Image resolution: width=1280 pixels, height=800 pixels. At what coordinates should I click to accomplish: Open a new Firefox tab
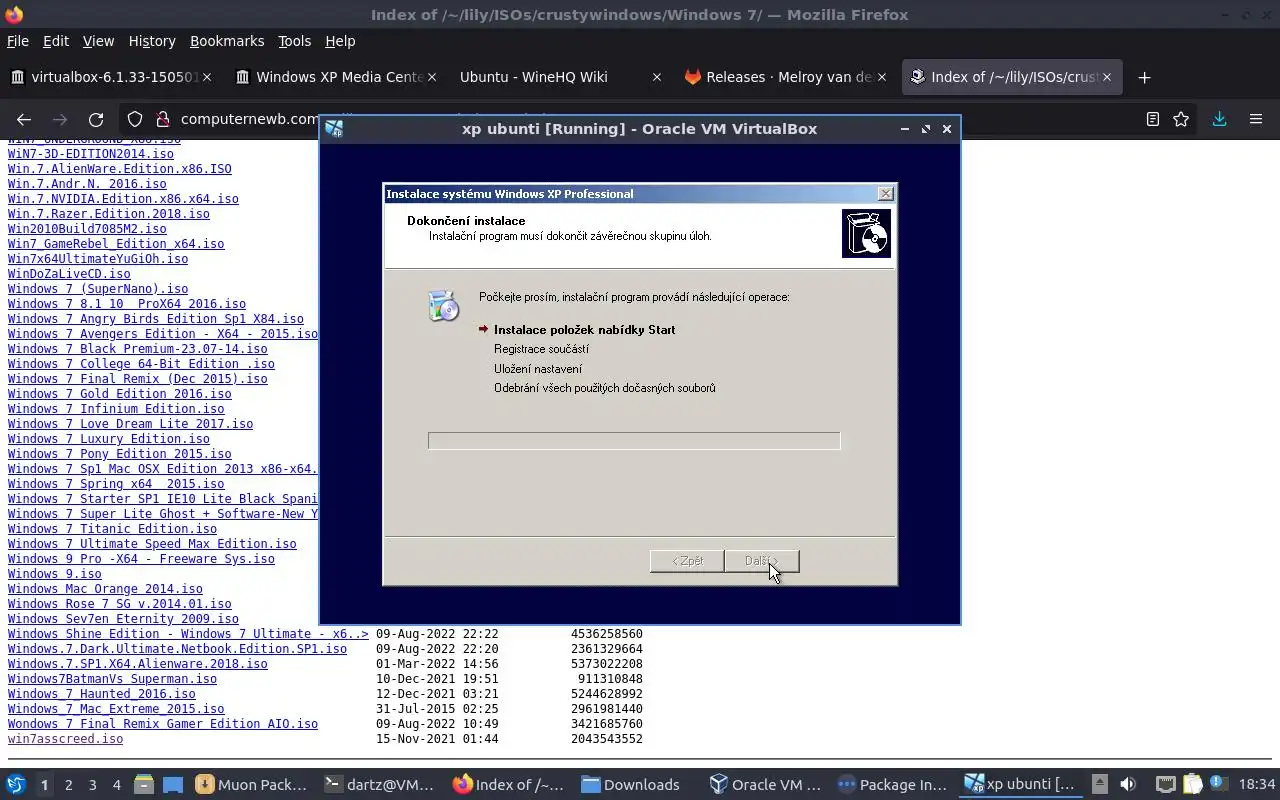[1145, 77]
